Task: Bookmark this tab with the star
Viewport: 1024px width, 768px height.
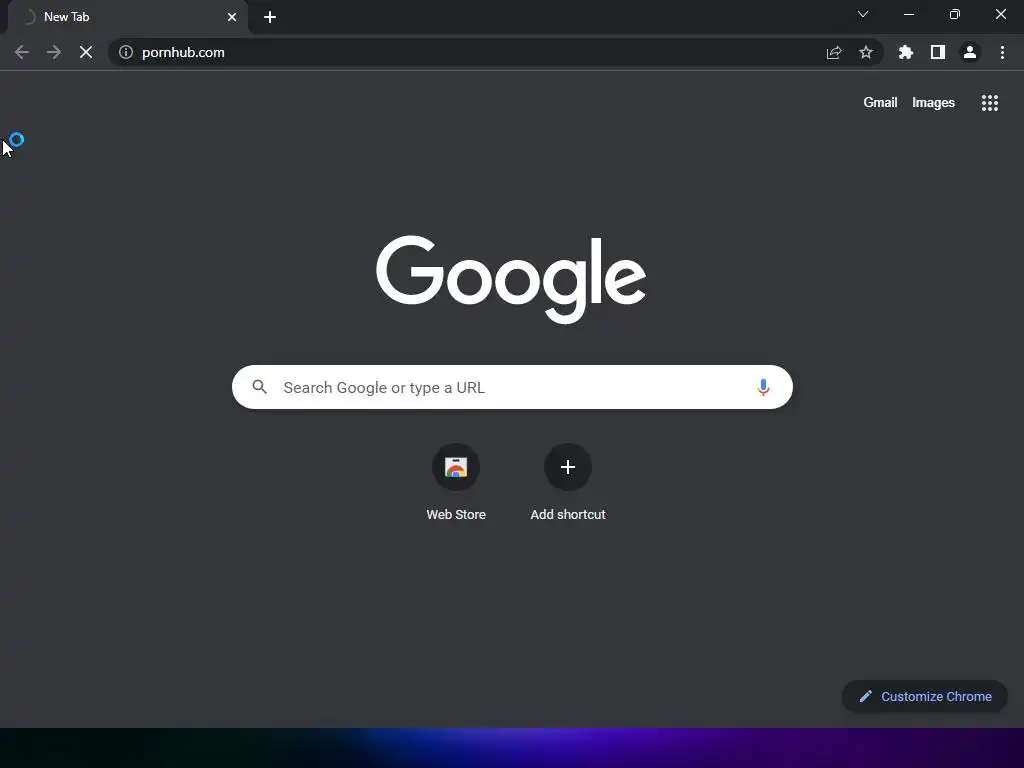Action: pyautogui.click(x=865, y=52)
